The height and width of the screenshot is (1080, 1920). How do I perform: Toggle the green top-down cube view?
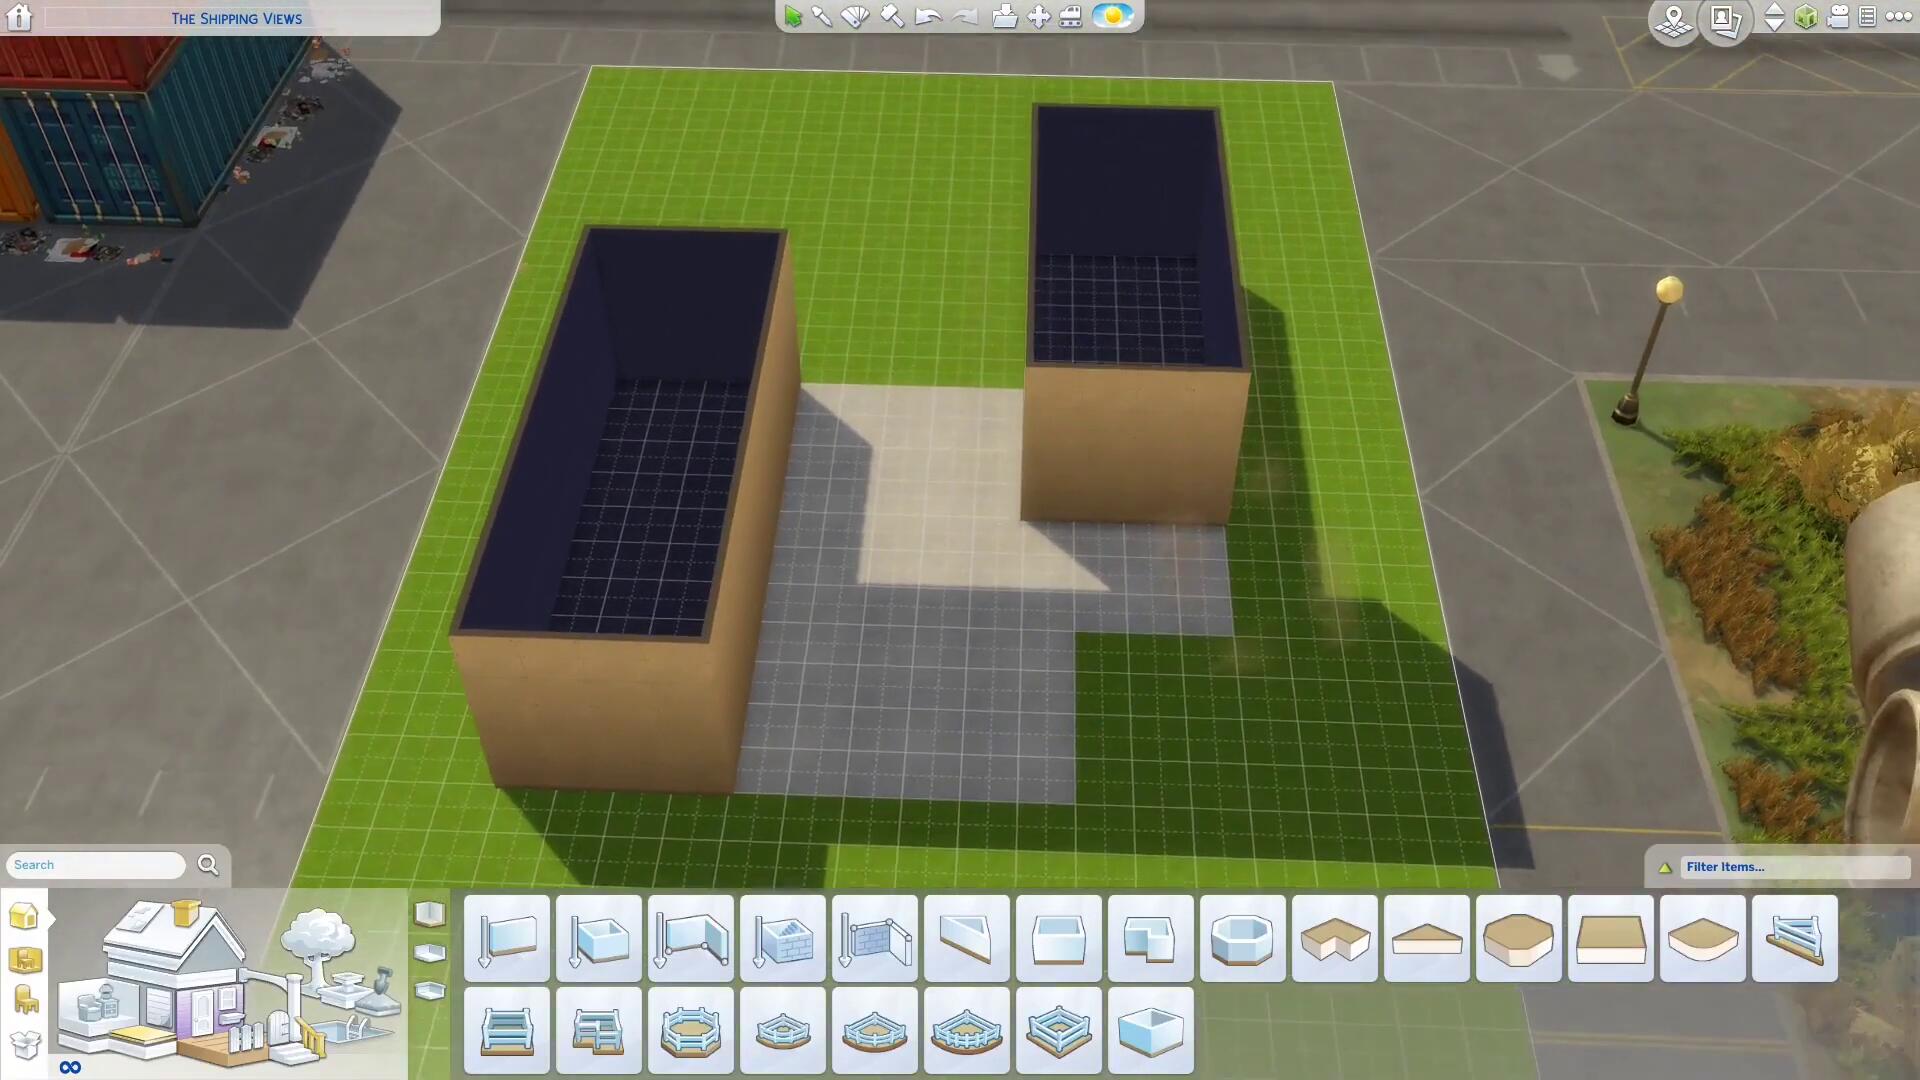coord(1806,17)
